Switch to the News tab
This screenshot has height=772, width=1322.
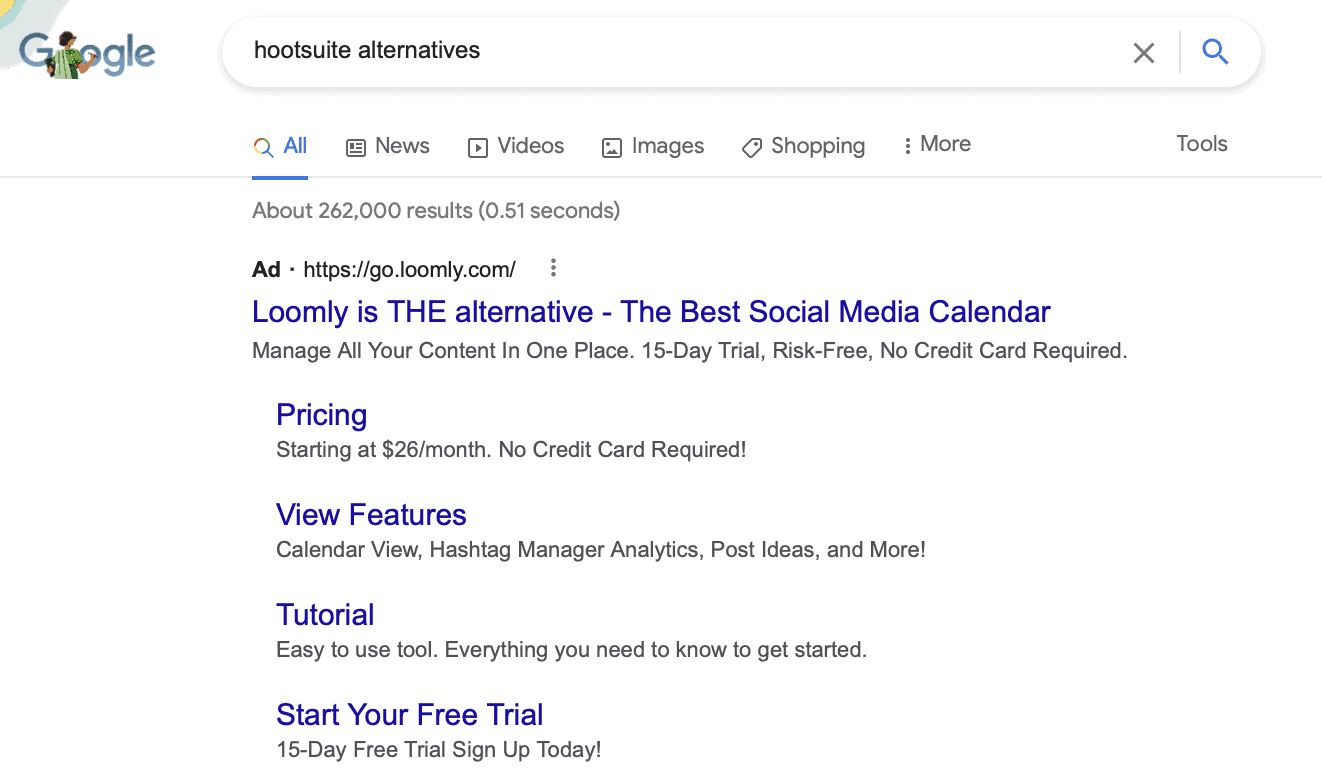click(x=388, y=146)
